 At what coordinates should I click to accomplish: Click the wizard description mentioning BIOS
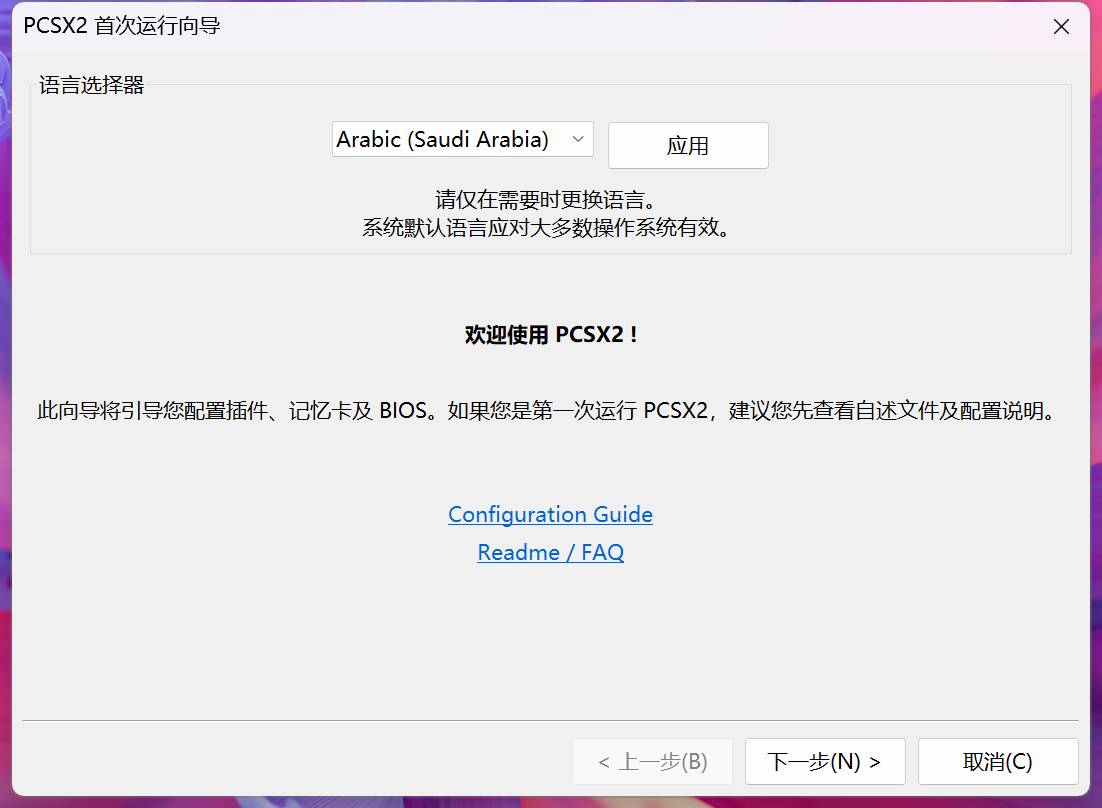[546, 410]
